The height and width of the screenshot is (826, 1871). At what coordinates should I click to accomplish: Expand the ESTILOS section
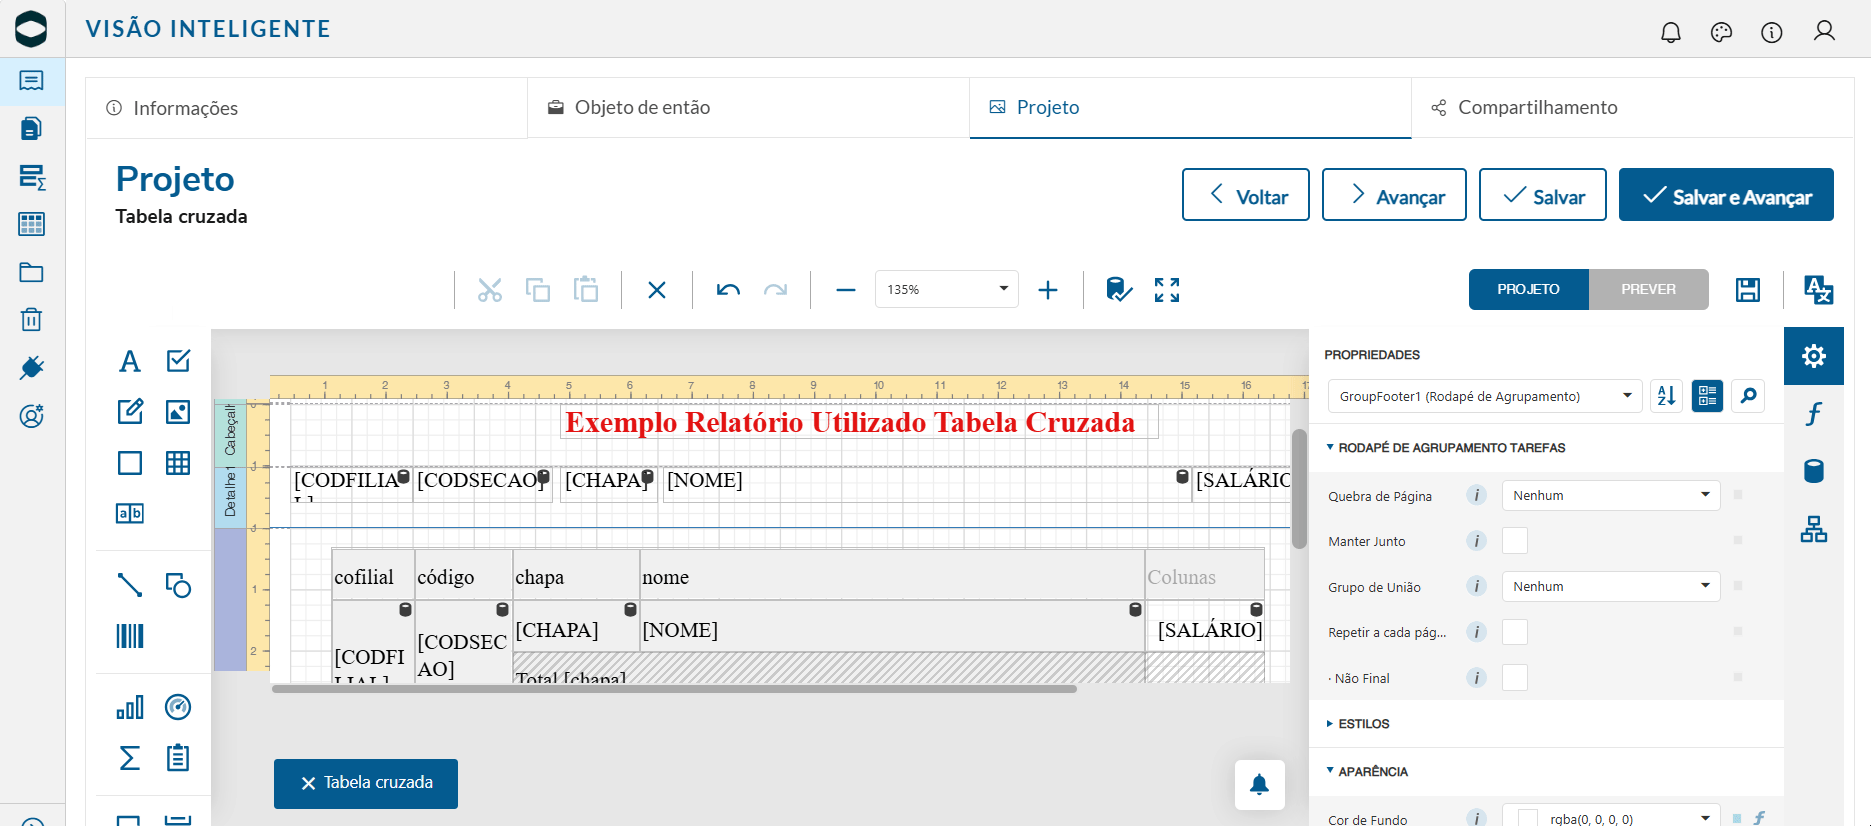click(1358, 724)
